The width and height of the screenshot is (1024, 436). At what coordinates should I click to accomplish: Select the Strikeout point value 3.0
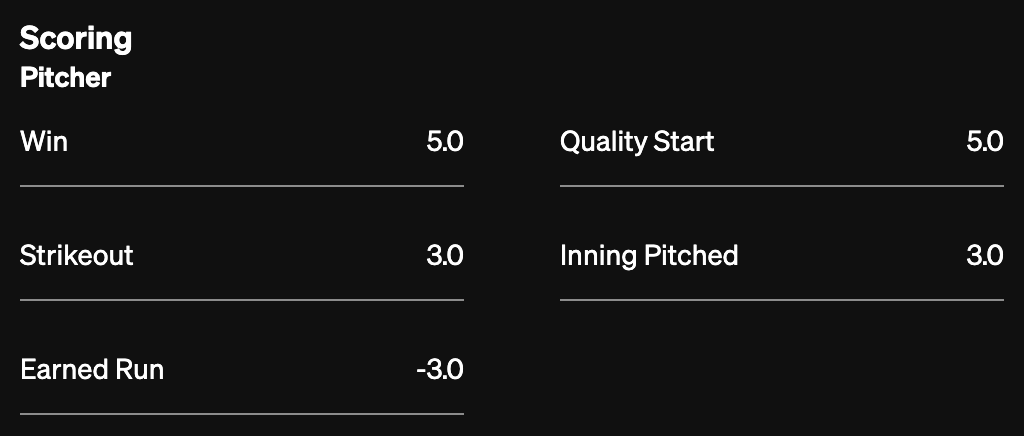click(445, 255)
